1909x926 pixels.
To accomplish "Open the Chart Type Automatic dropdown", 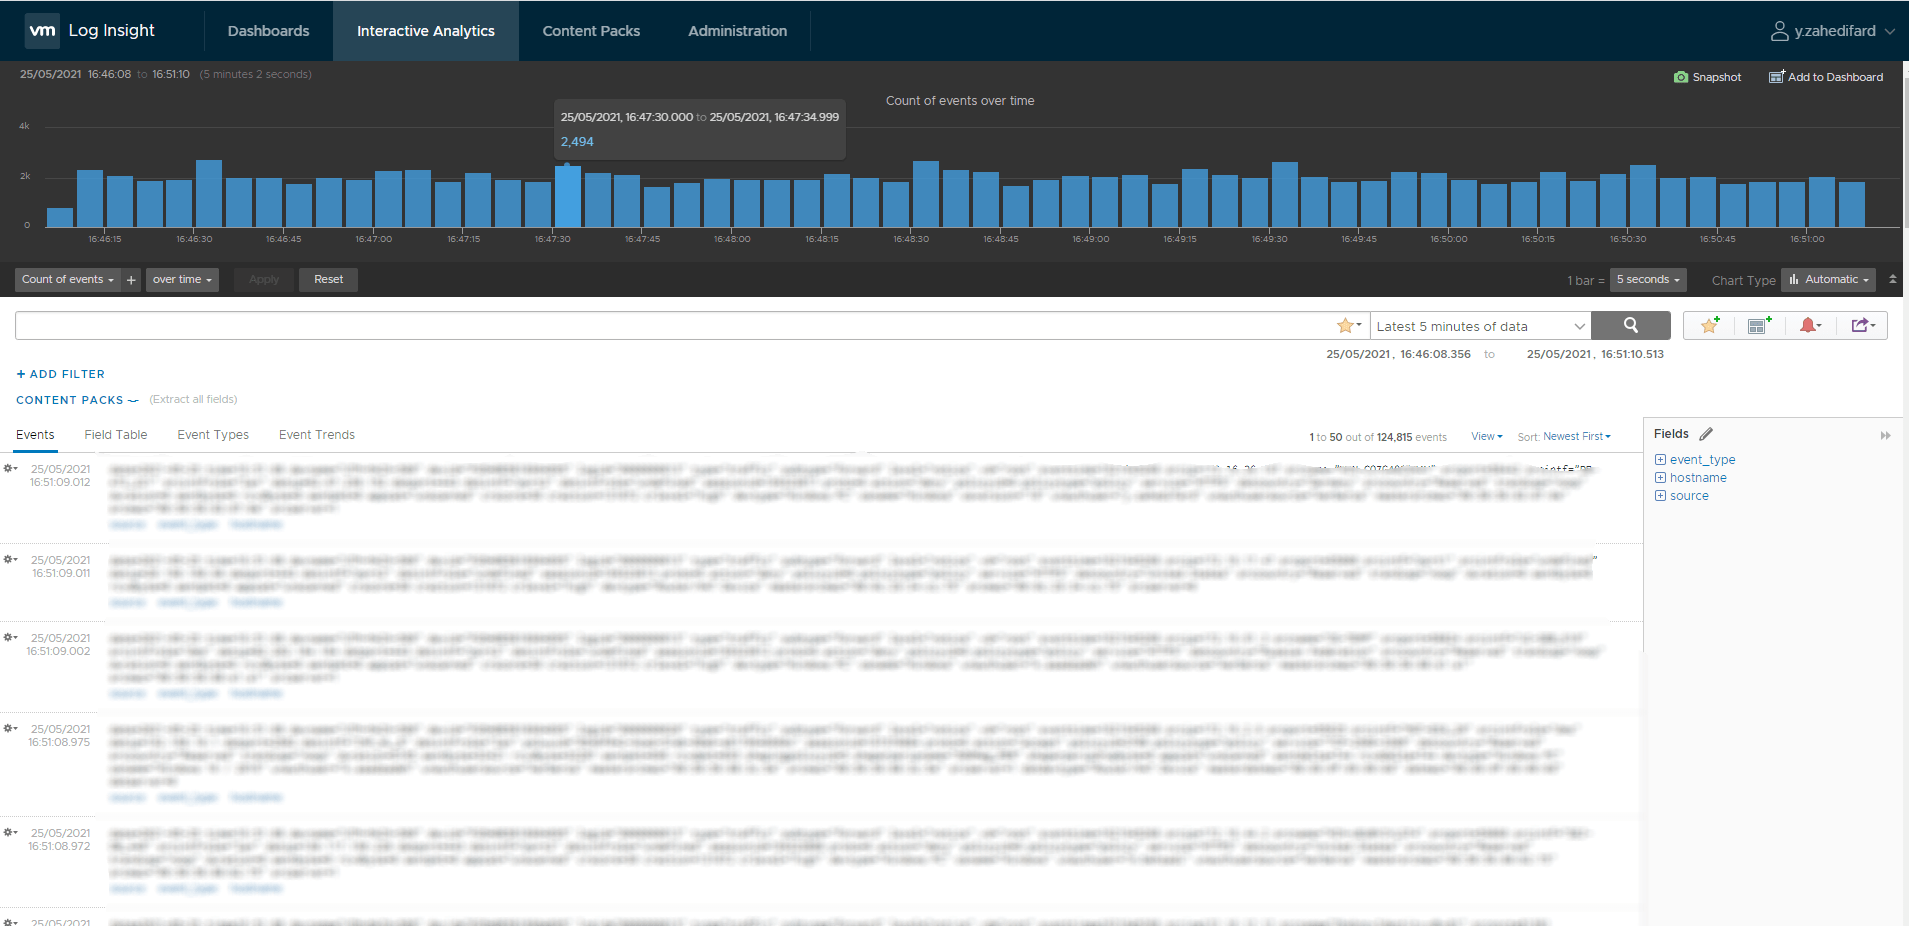I will pyautogui.click(x=1827, y=280).
